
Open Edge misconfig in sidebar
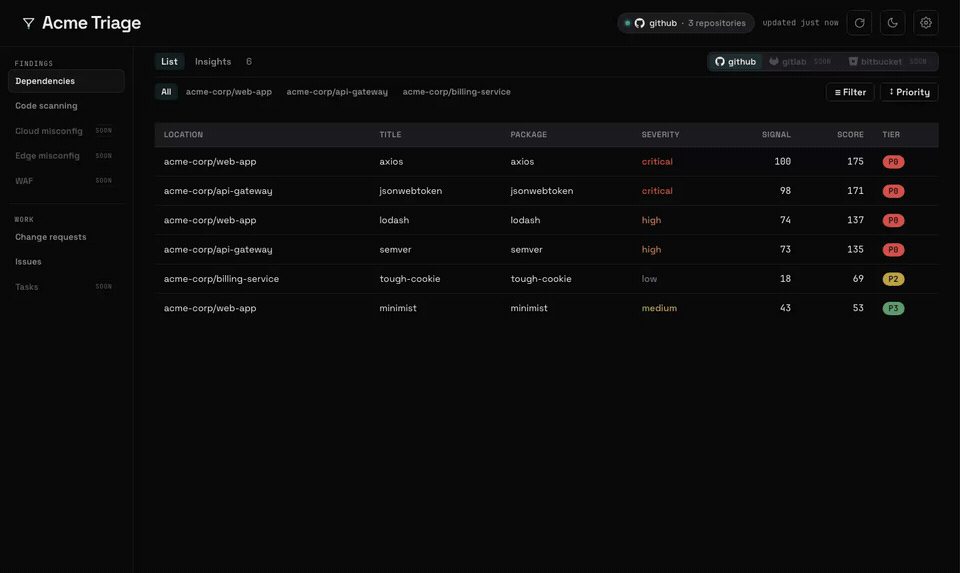(x=66, y=156)
